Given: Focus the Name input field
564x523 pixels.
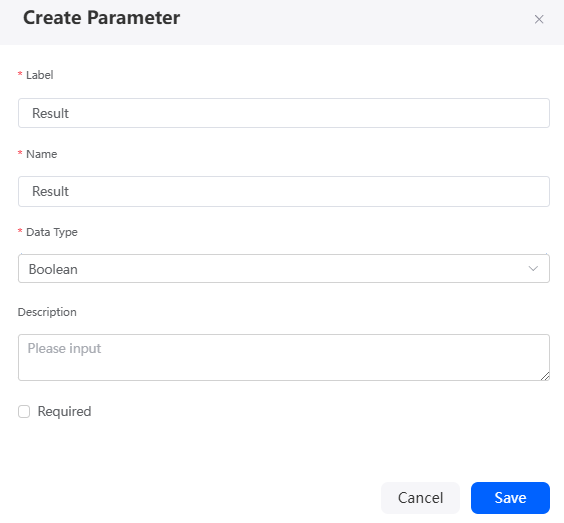Looking at the screenshot, I should tap(283, 191).
